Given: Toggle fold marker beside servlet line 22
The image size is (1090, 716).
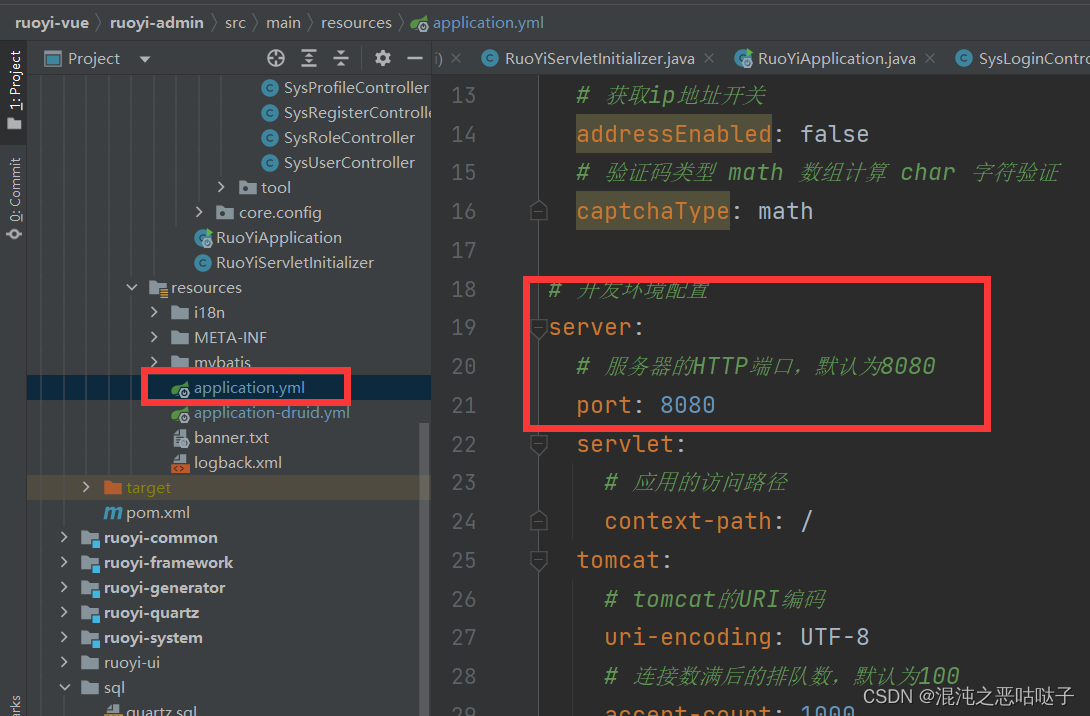Looking at the screenshot, I should pos(539,444).
